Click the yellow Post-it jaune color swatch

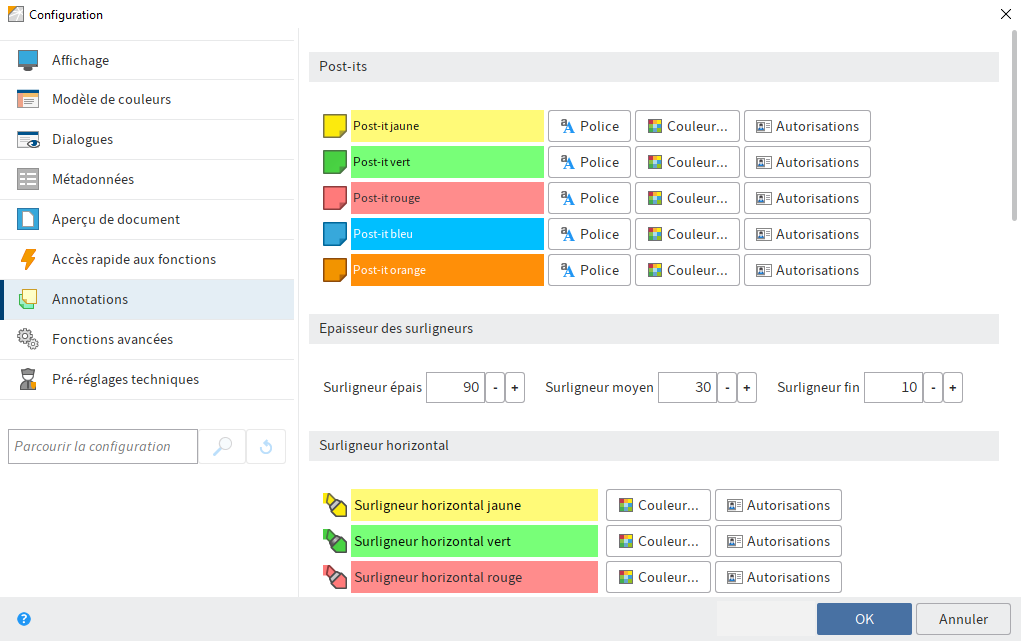334,125
